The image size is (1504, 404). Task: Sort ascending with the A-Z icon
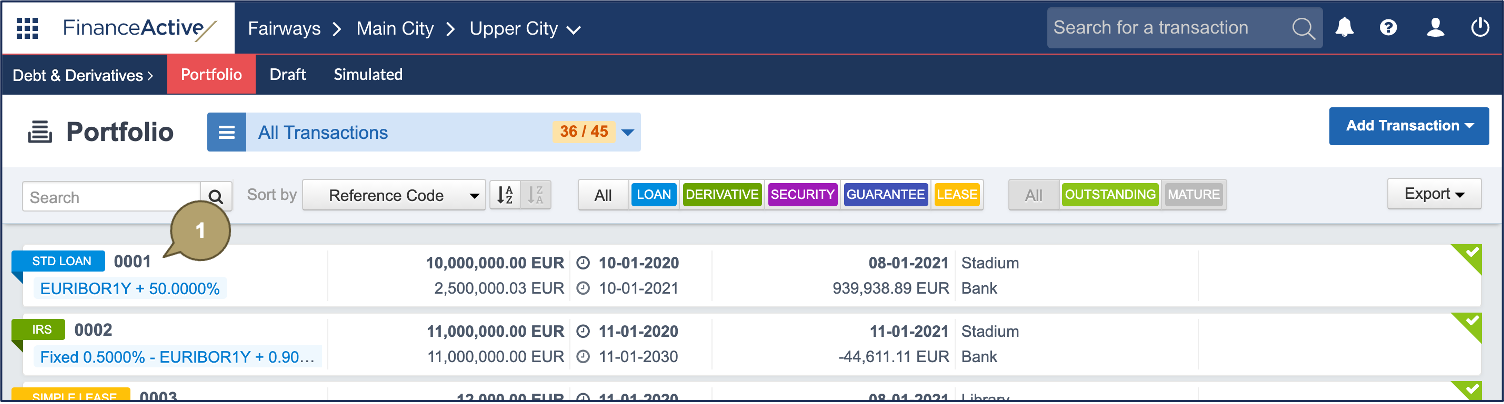505,195
